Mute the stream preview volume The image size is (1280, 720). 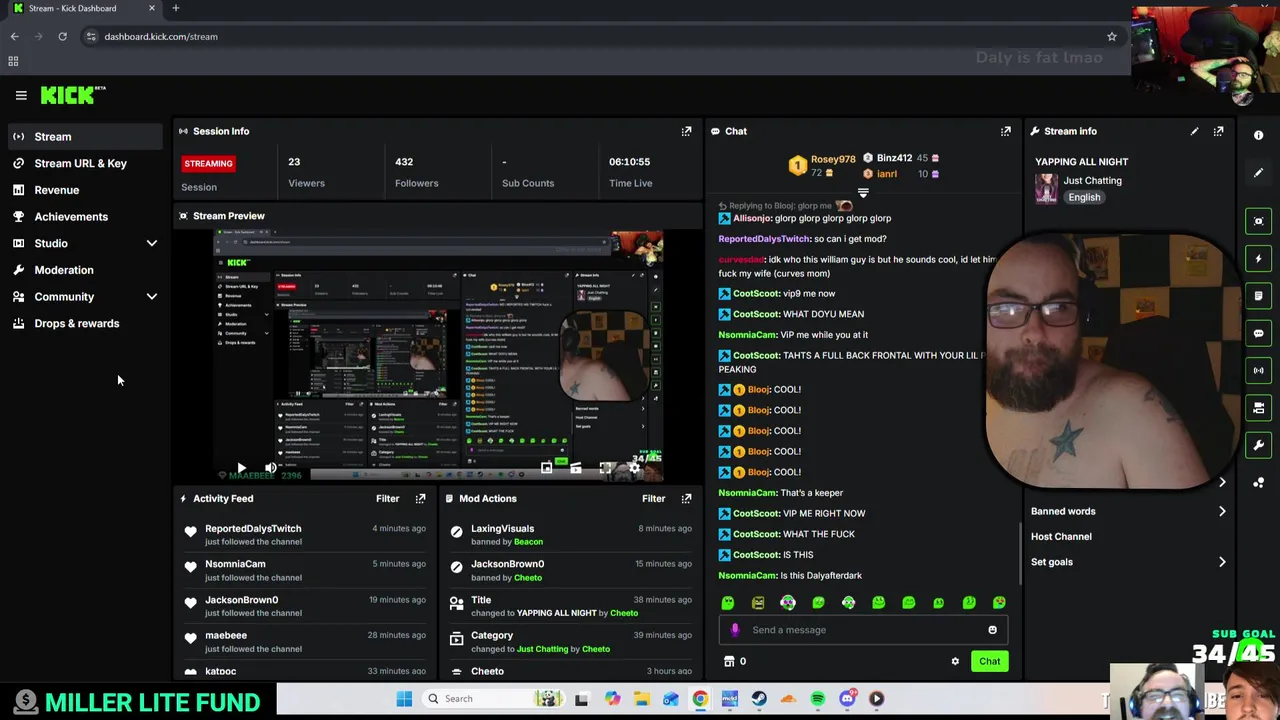click(x=270, y=468)
